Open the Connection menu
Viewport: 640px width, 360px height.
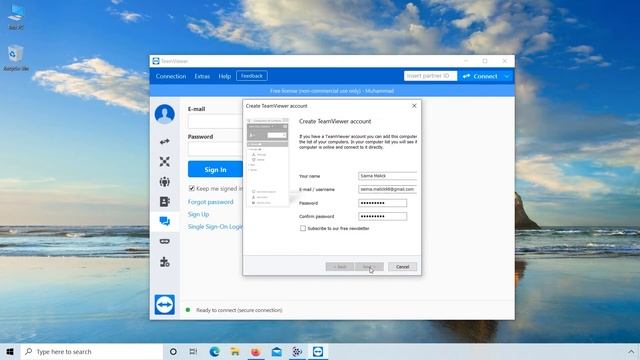[x=171, y=76]
